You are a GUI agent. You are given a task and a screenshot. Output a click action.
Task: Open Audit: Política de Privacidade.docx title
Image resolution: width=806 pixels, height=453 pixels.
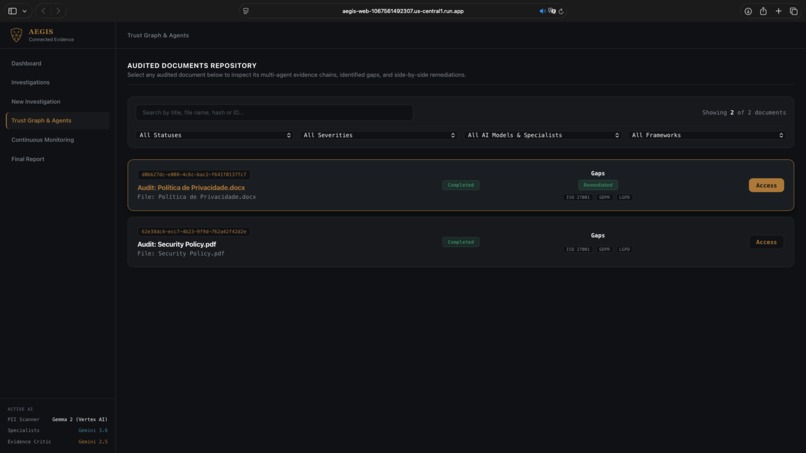pyautogui.click(x=191, y=188)
